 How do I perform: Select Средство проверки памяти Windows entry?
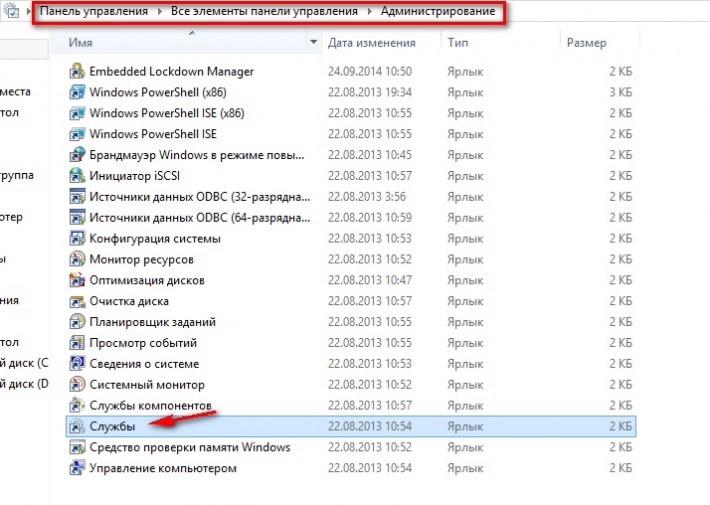click(189, 447)
